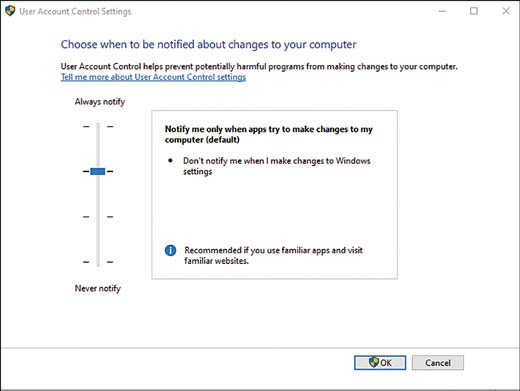Click the shield icon on the OK button
520x391 pixels.
(x=374, y=362)
